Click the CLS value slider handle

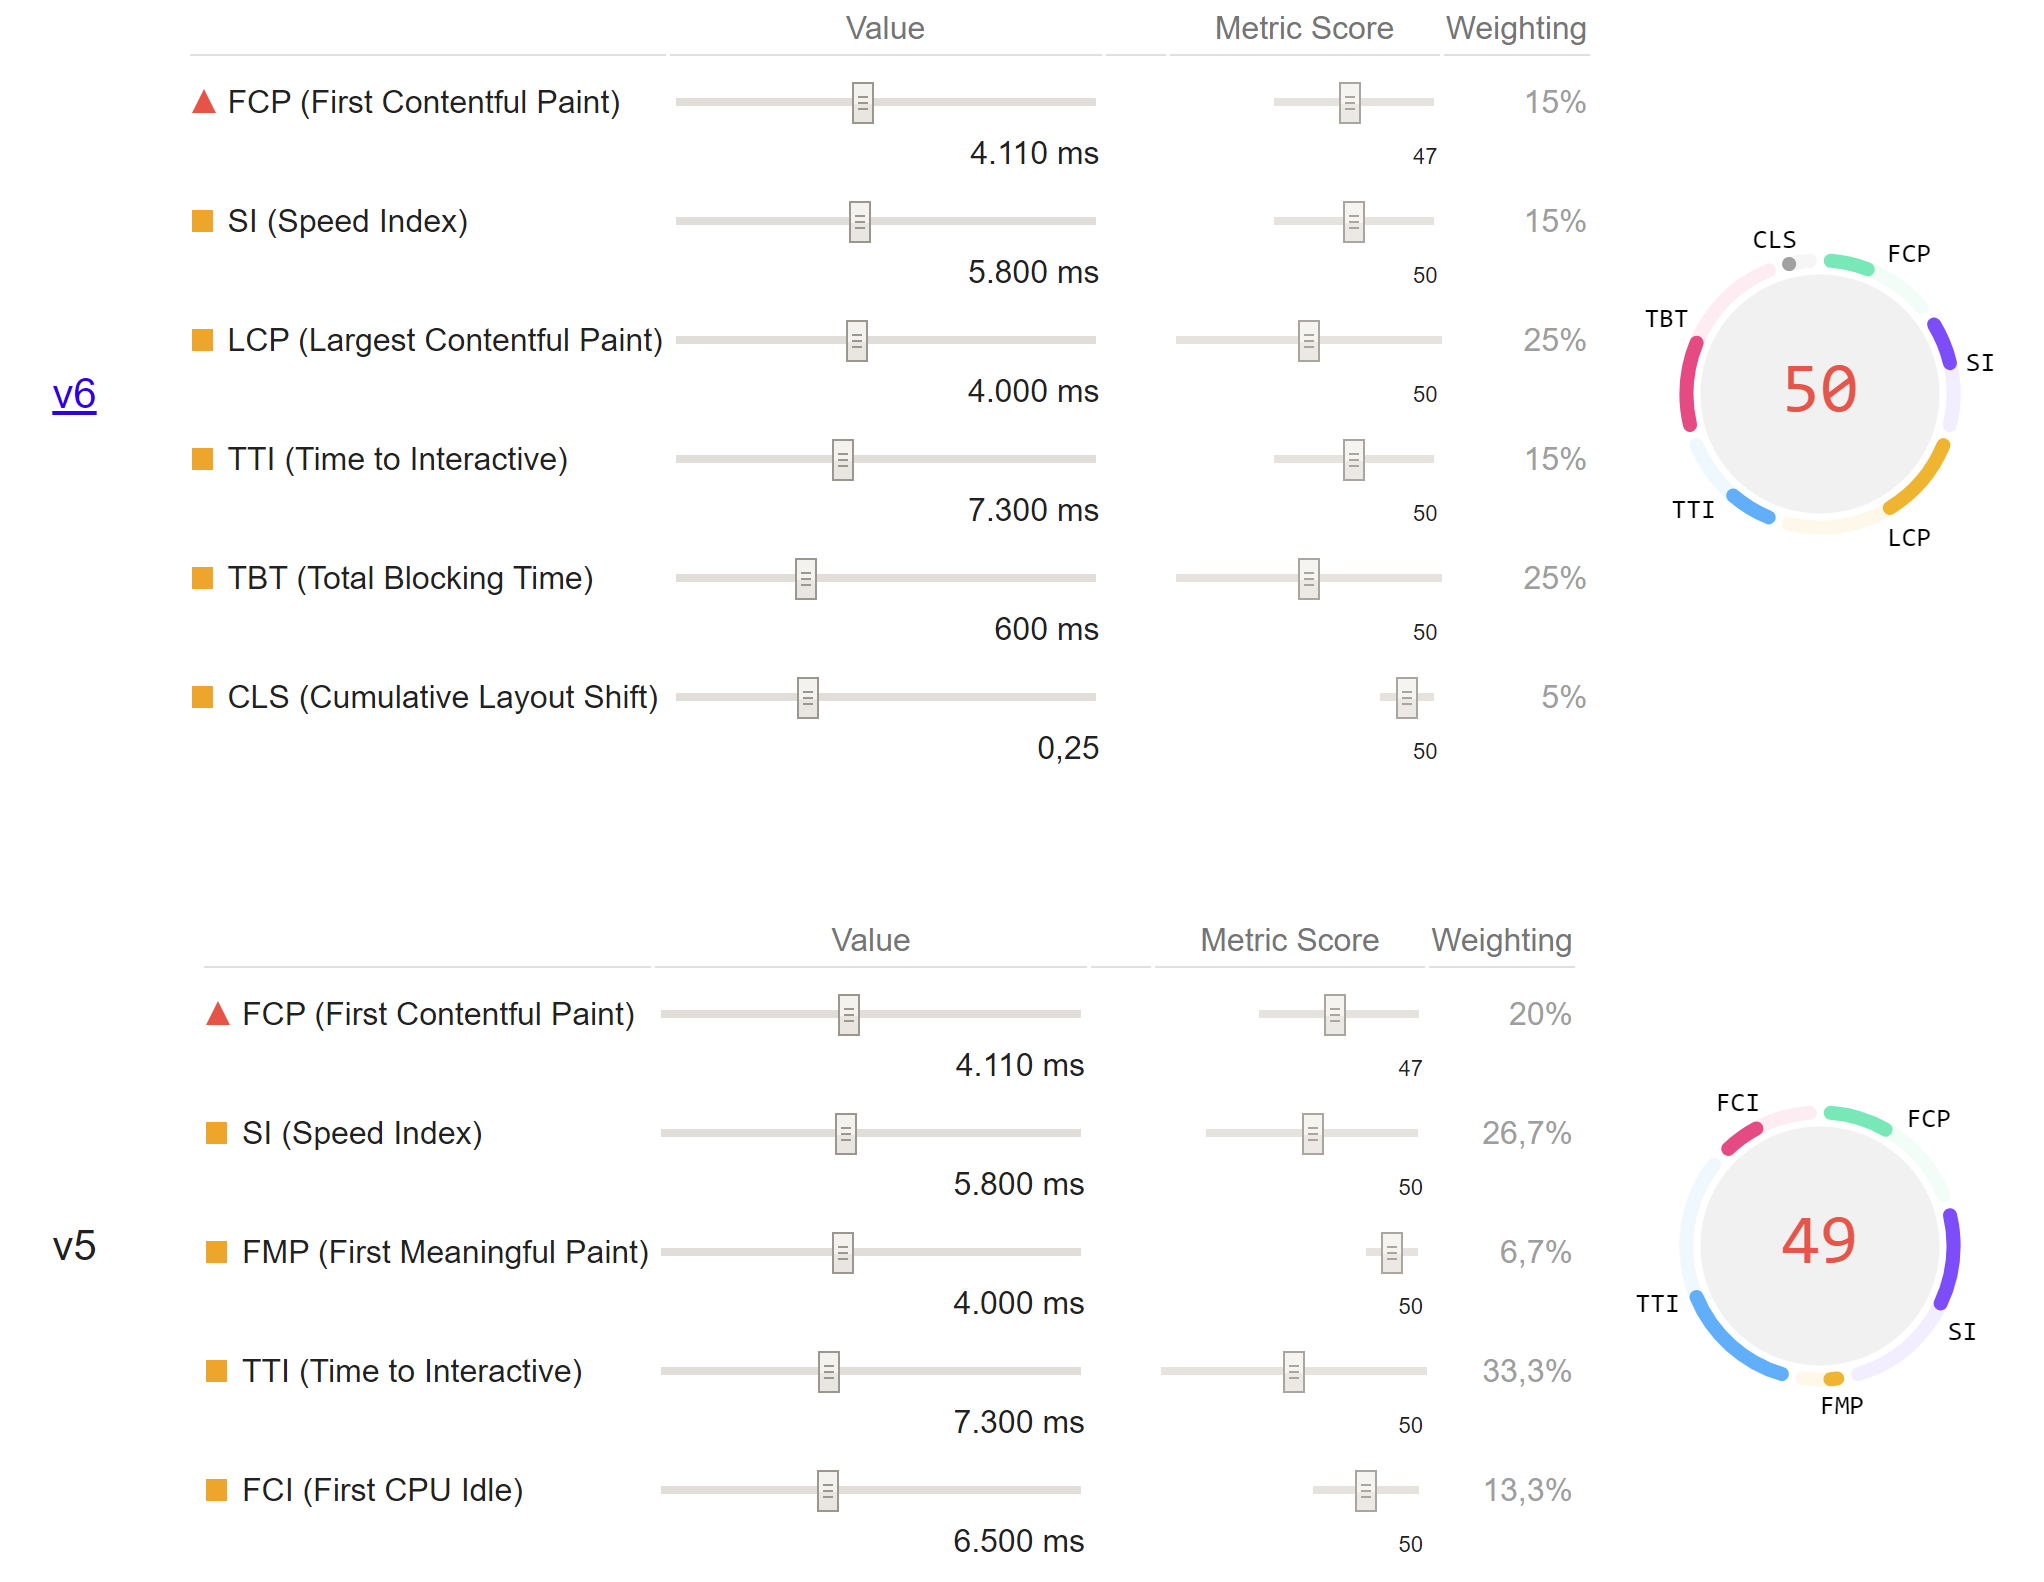tap(808, 698)
